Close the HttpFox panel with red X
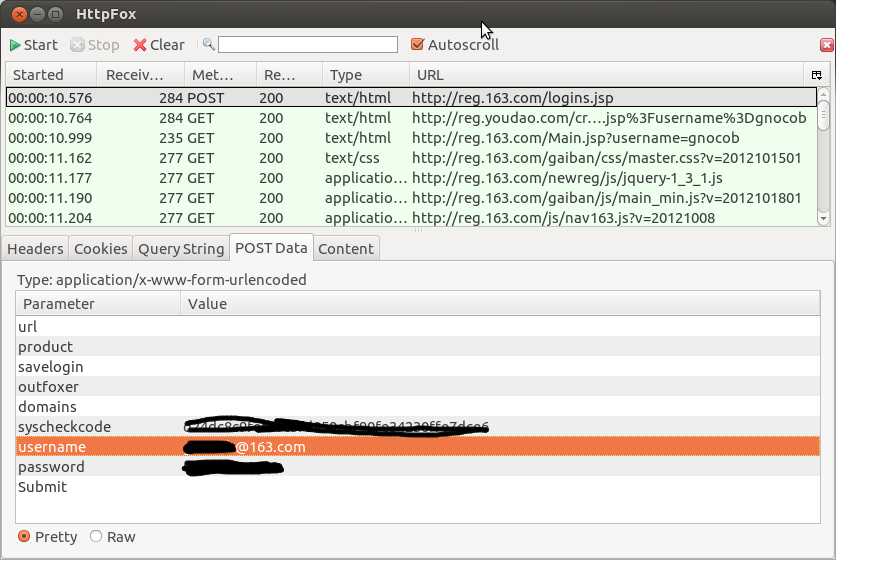This screenshot has height=576, width=896. [x=826, y=45]
